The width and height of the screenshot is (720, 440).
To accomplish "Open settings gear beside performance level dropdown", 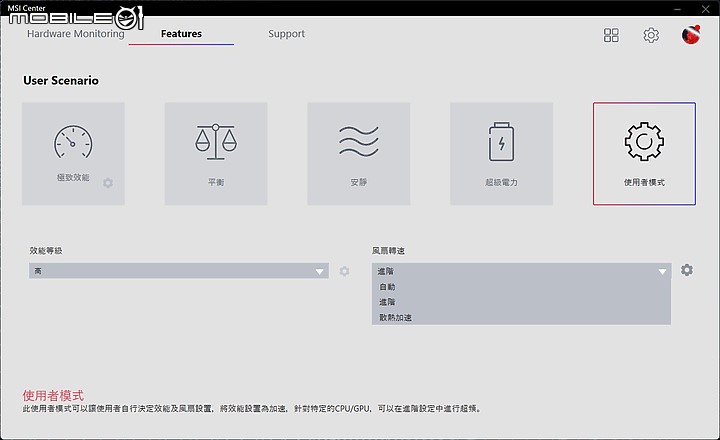I will [x=344, y=271].
